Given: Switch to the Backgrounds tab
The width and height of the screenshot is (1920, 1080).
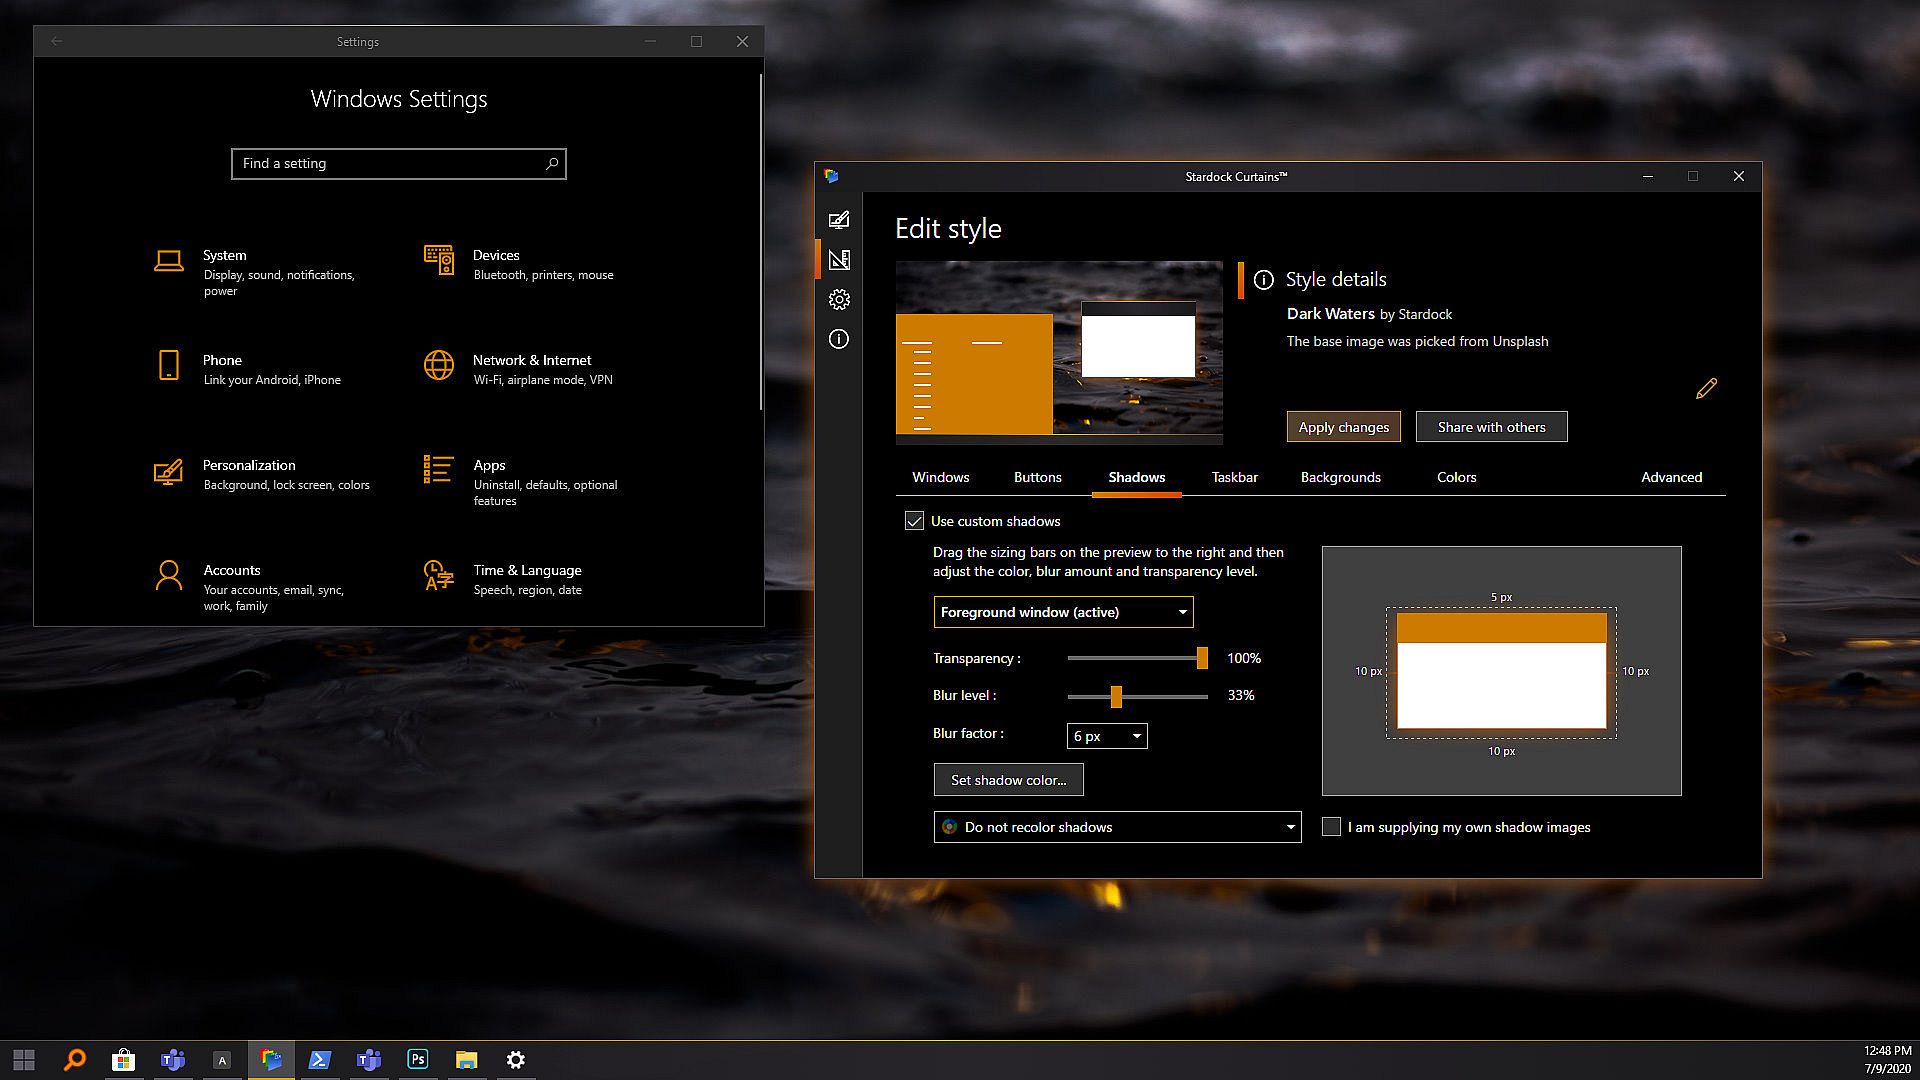Looking at the screenshot, I should point(1340,477).
